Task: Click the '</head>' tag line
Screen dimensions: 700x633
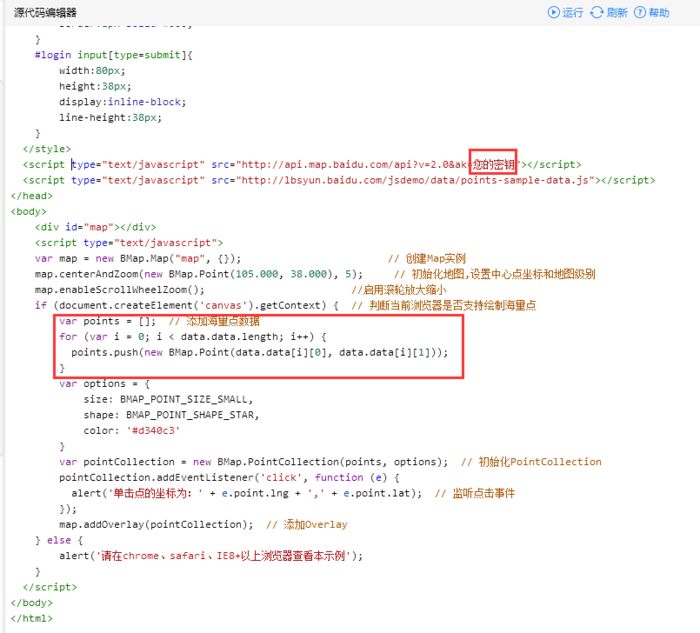Action: [x=32, y=196]
